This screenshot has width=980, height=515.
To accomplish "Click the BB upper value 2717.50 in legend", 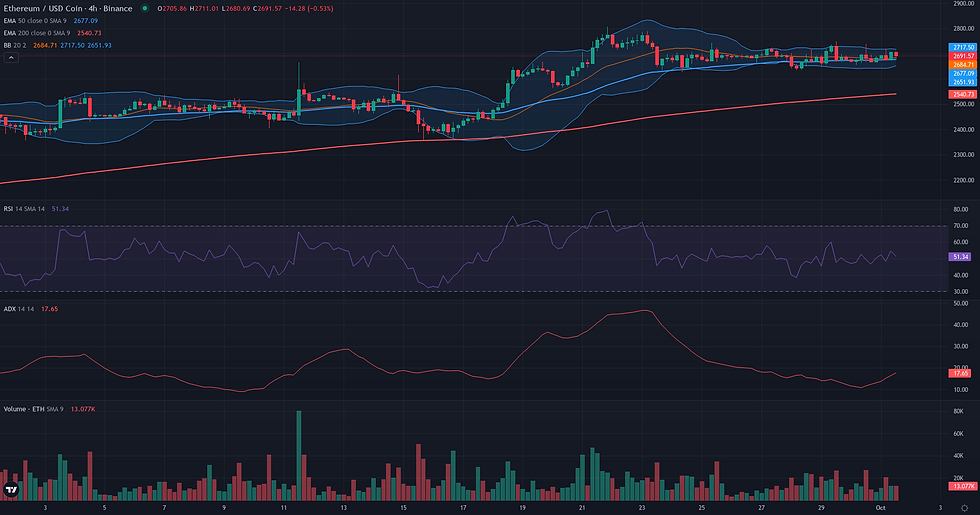I will [x=72, y=46].
